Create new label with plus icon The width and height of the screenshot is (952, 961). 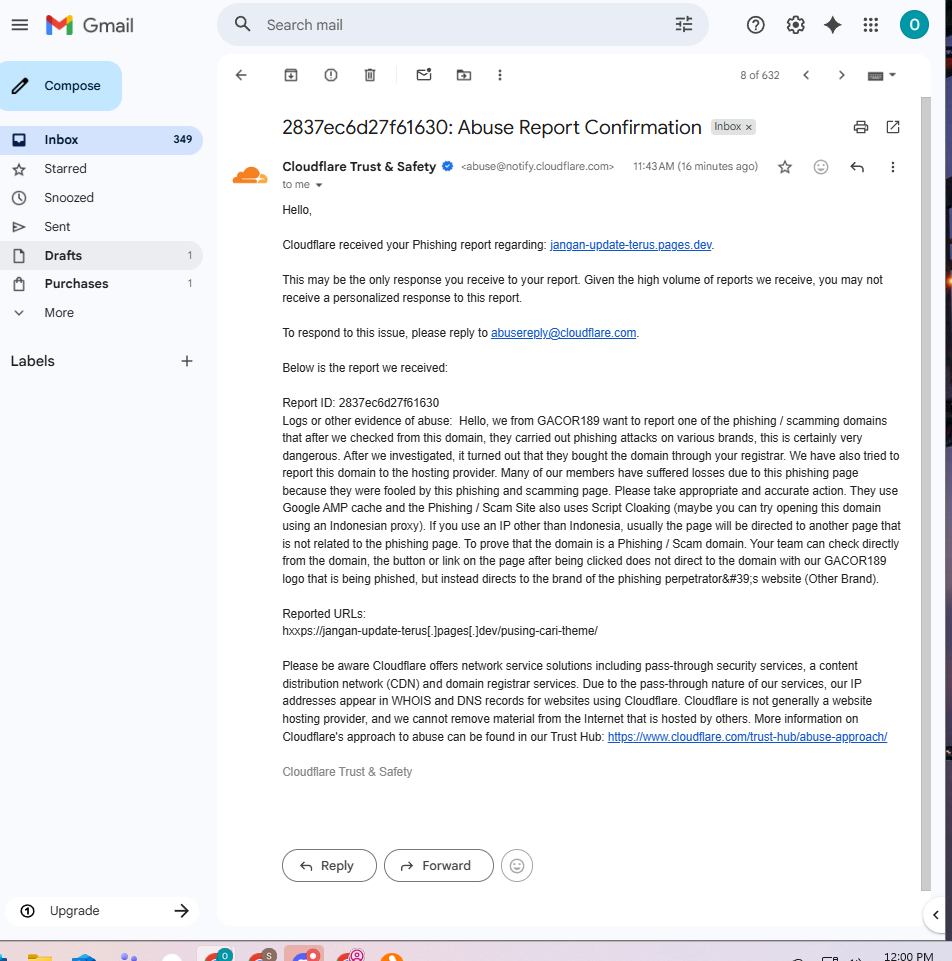187,361
